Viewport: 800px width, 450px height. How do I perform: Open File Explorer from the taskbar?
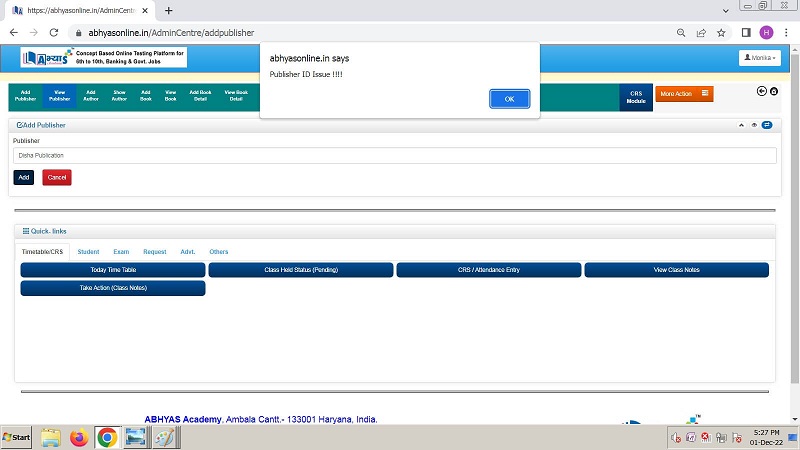(x=51, y=438)
